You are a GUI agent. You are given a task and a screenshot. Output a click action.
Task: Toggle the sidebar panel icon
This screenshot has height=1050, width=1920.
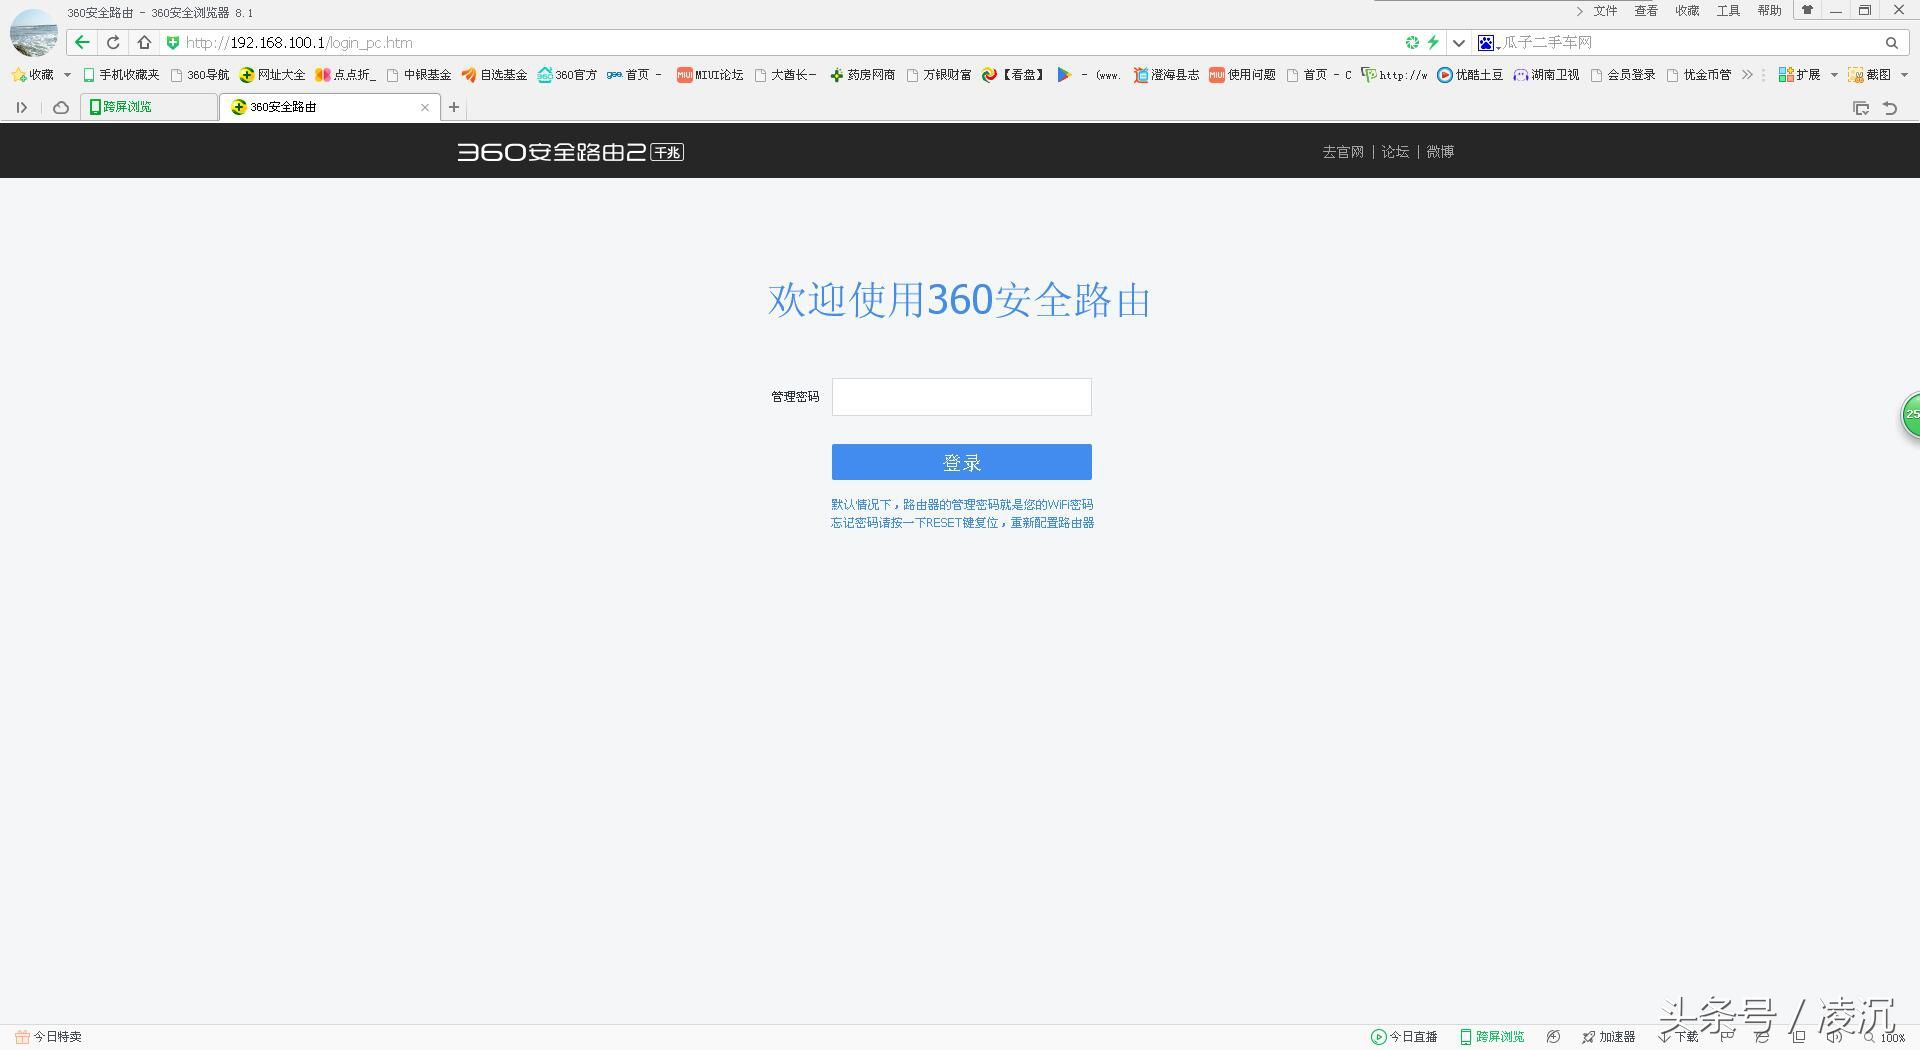(x=21, y=107)
